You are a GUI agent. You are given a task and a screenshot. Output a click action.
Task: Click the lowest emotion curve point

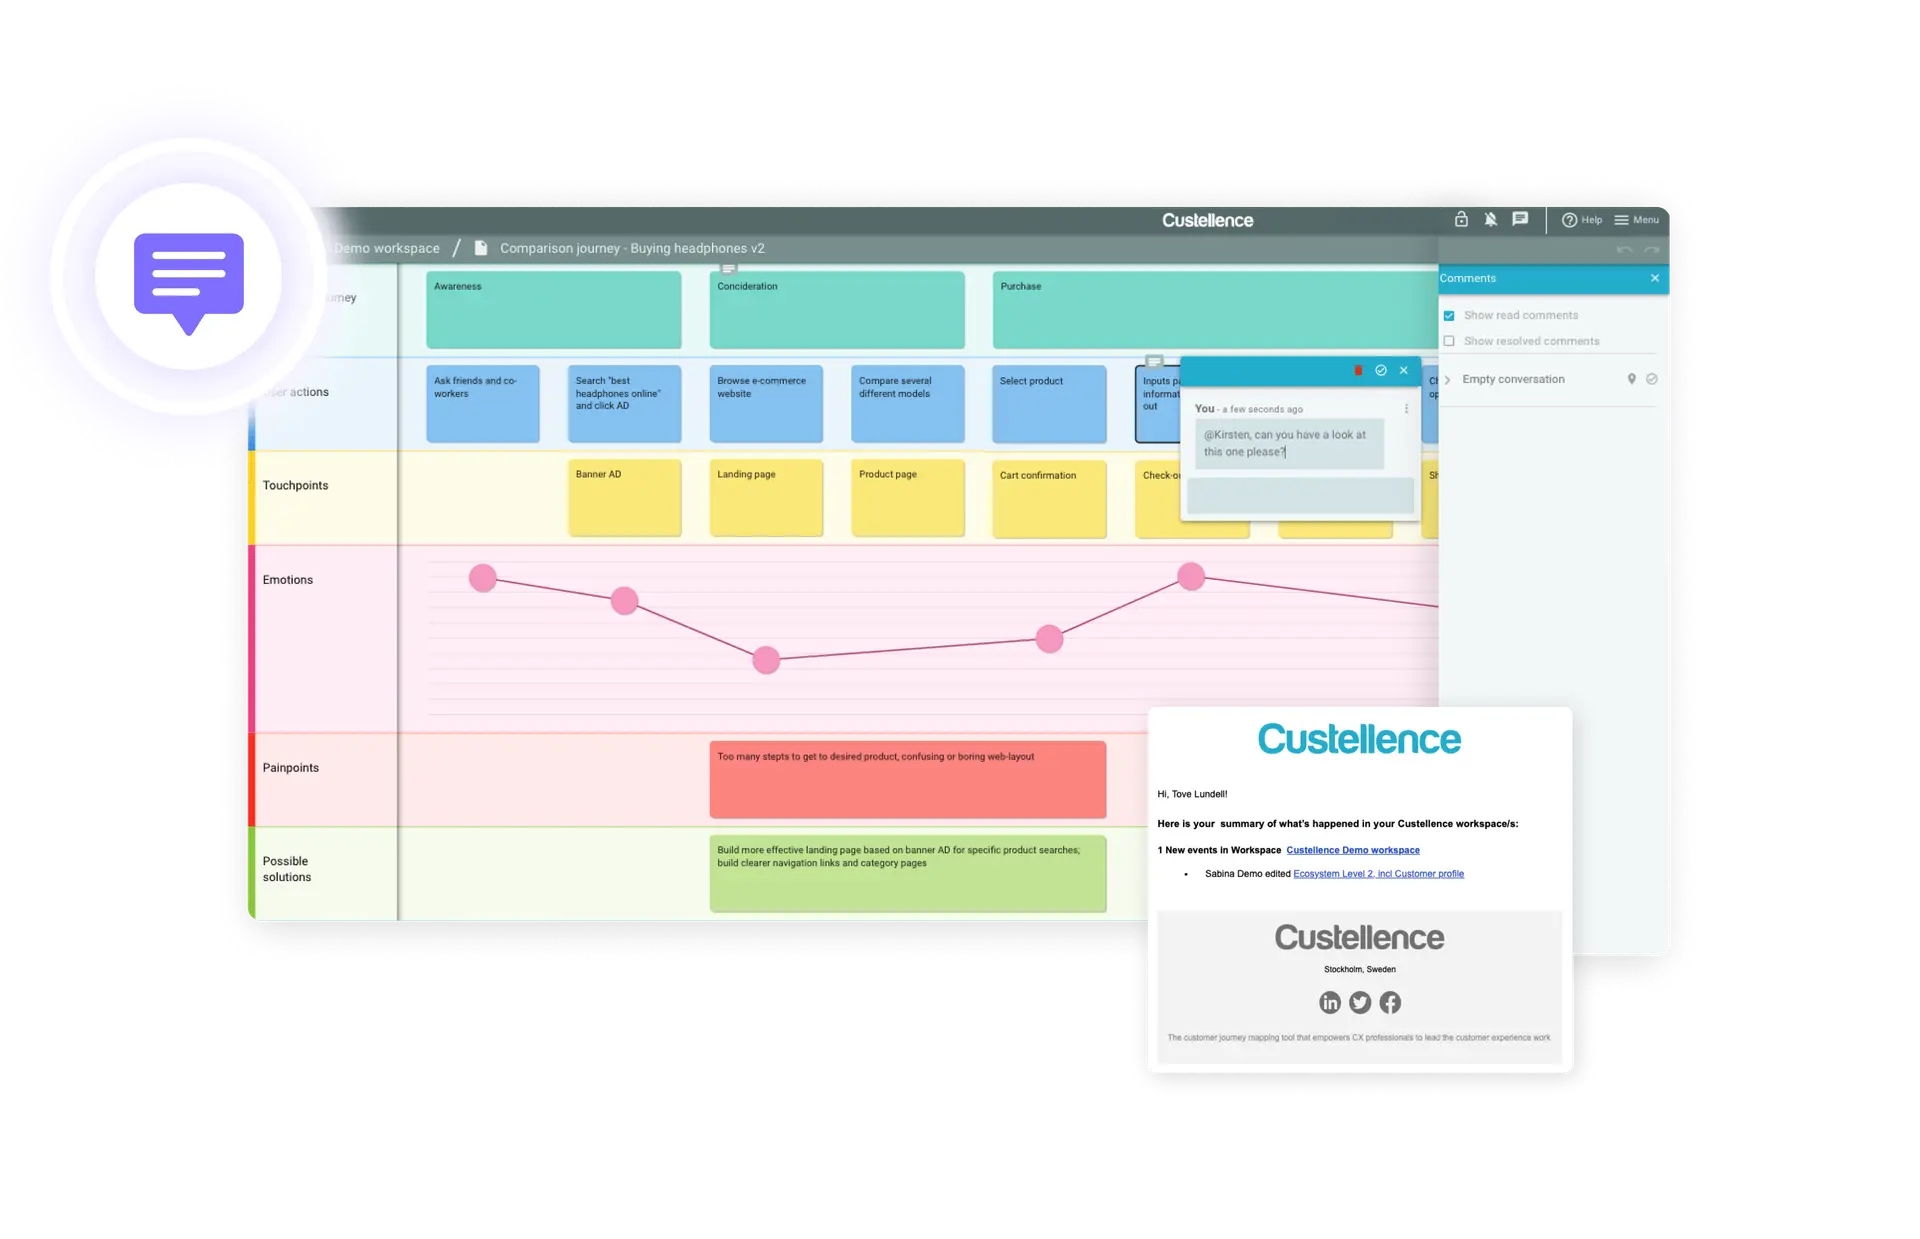tap(766, 660)
